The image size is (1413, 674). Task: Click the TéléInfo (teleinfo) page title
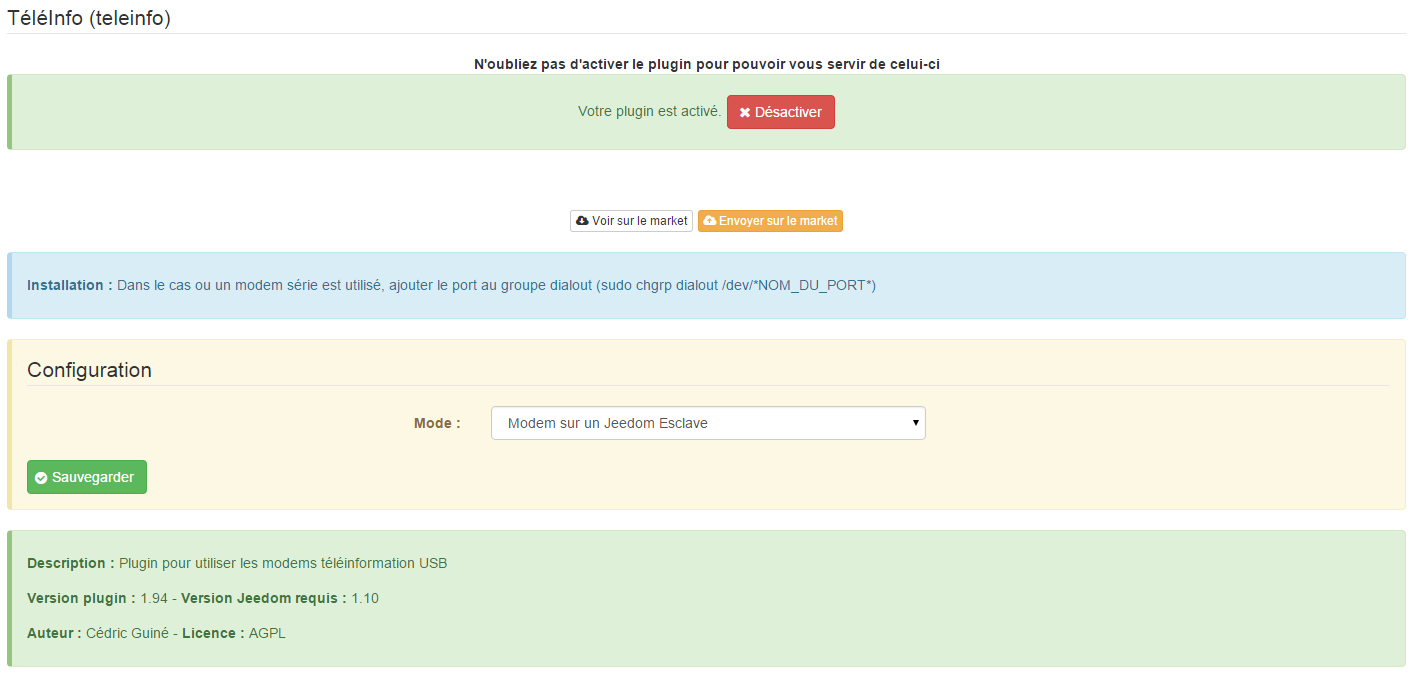click(x=89, y=19)
